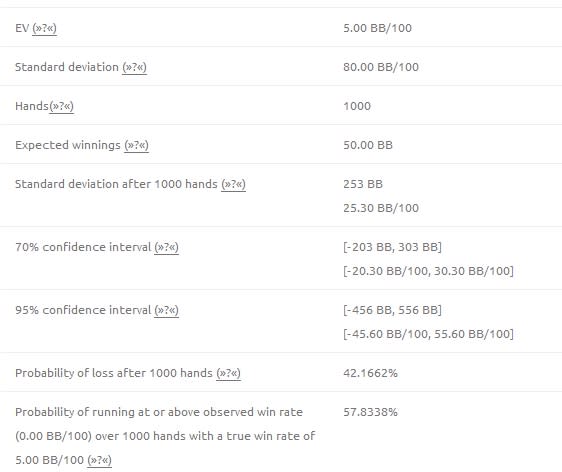Click the 57.8338% probability value

[371, 412]
